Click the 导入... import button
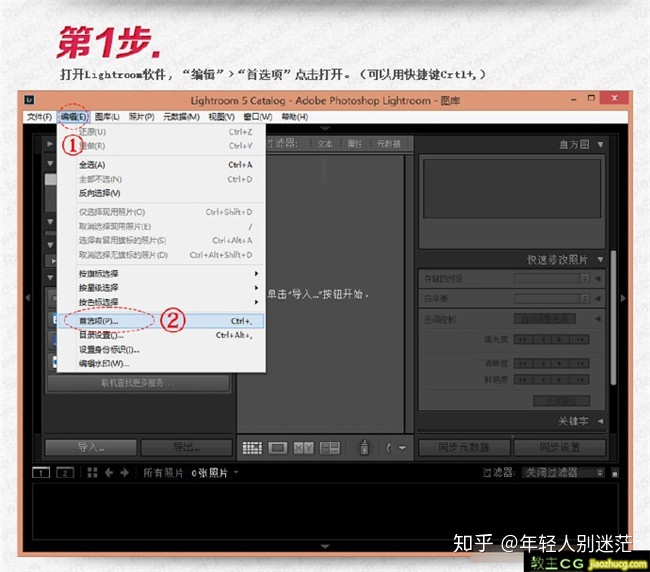The width and height of the screenshot is (650, 572). pos(91,448)
